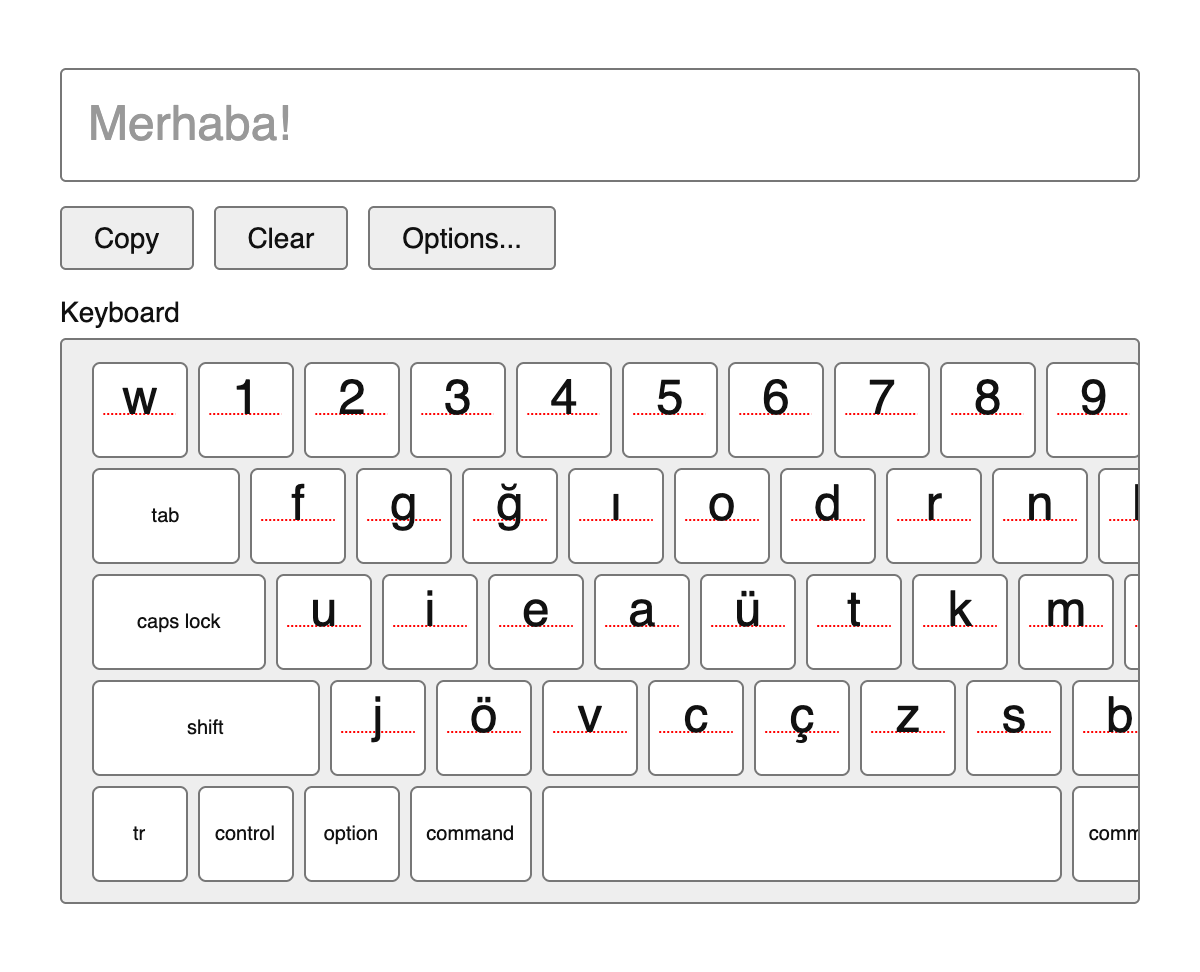Click the Copy button
This screenshot has height=972, width=1200.
tap(127, 238)
